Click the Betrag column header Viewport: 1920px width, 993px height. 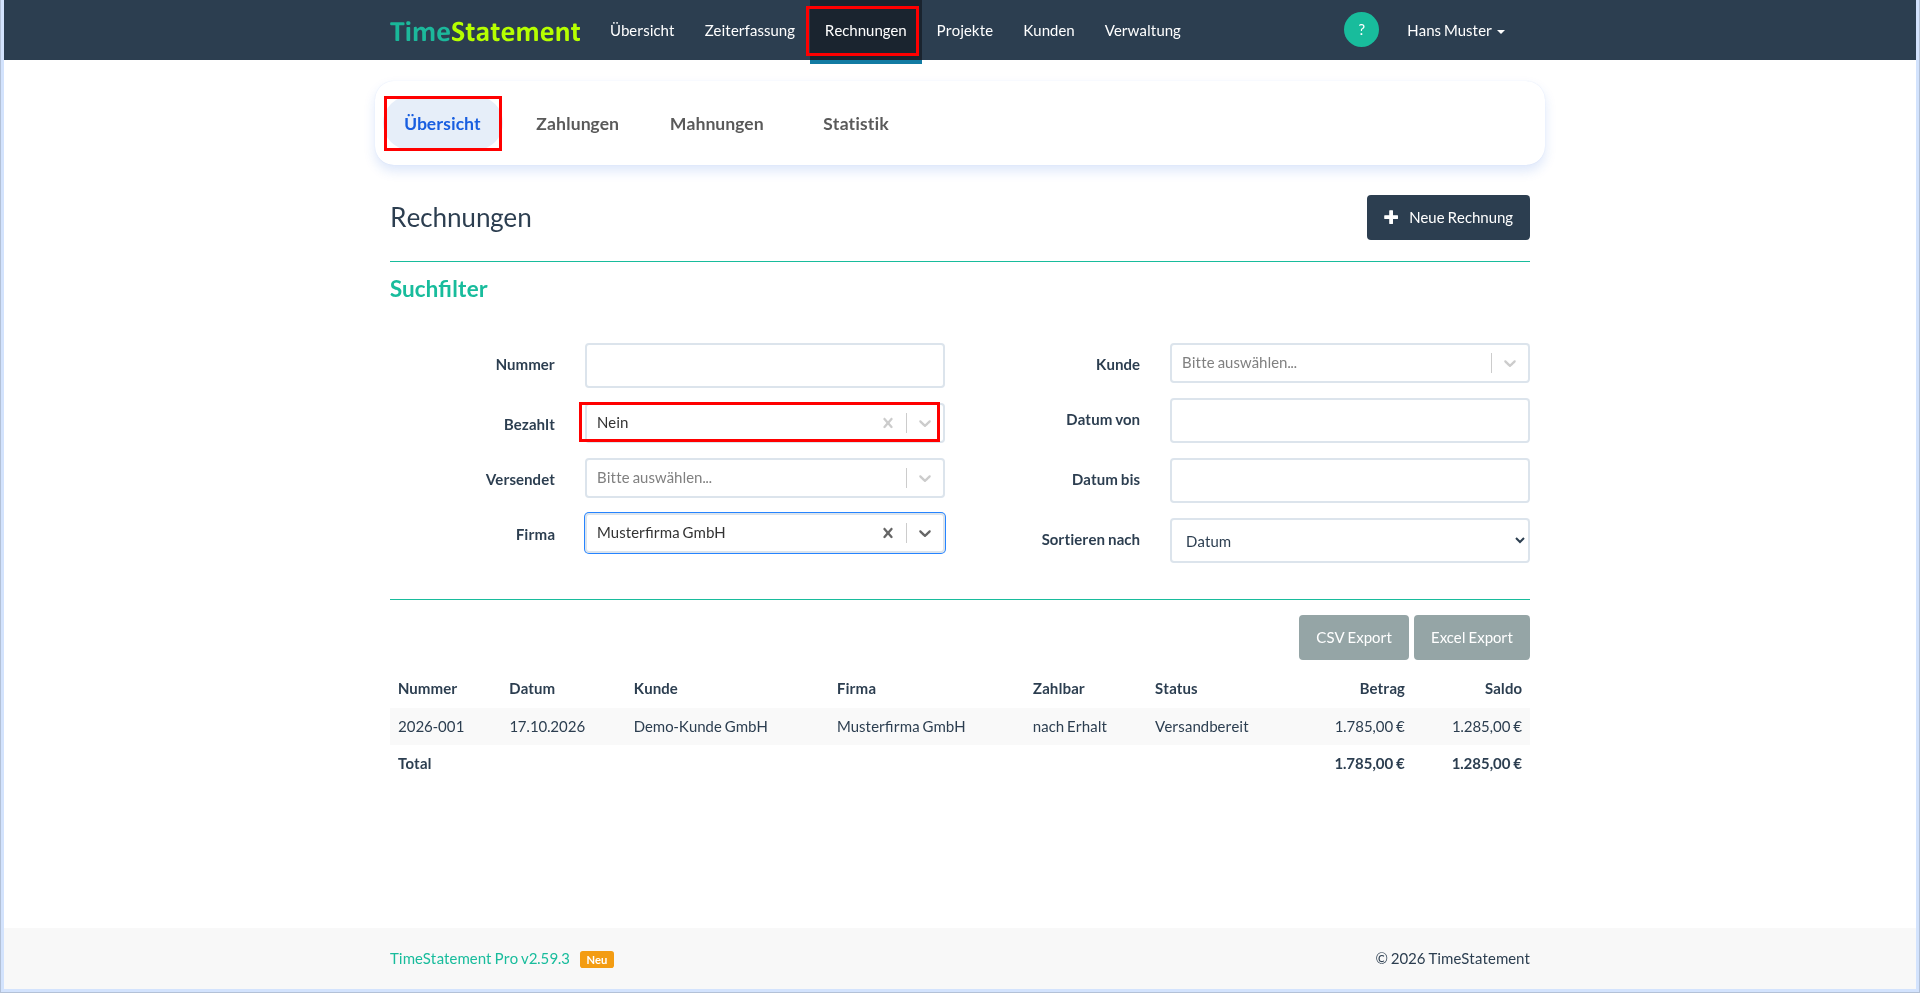[1382, 689]
